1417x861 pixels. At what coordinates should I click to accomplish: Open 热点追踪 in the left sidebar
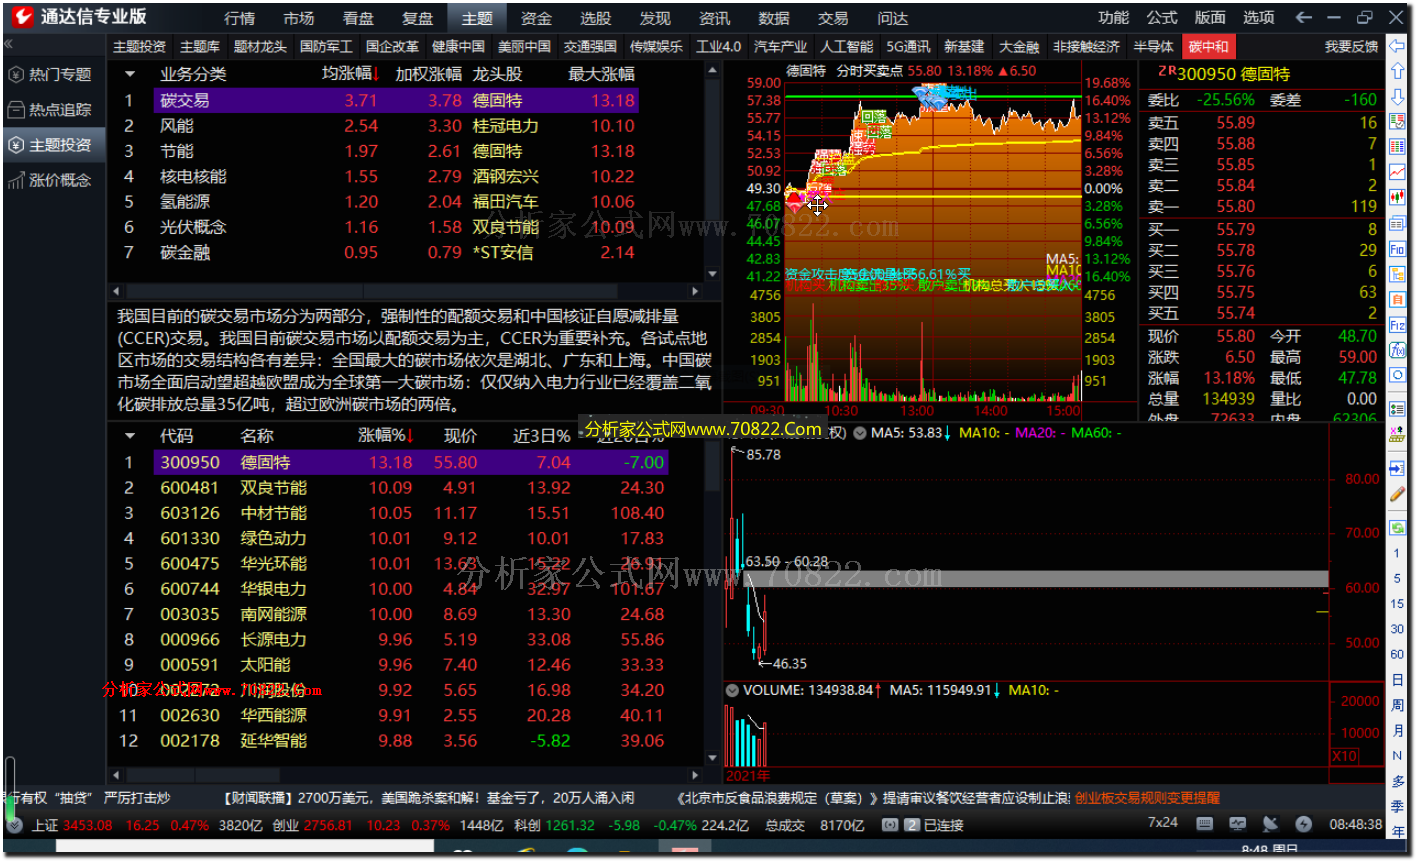tap(52, 110)
